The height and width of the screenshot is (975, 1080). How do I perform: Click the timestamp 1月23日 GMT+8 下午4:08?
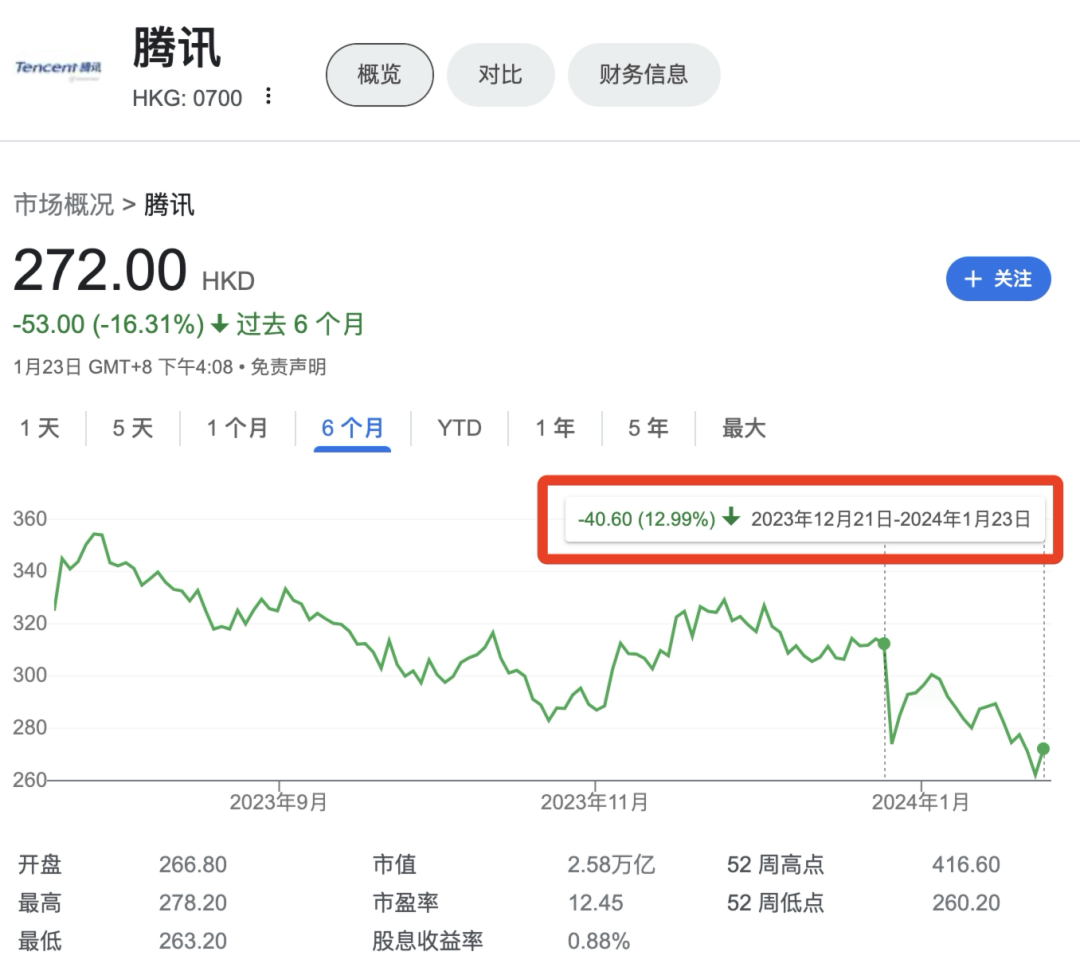(123, 366)
